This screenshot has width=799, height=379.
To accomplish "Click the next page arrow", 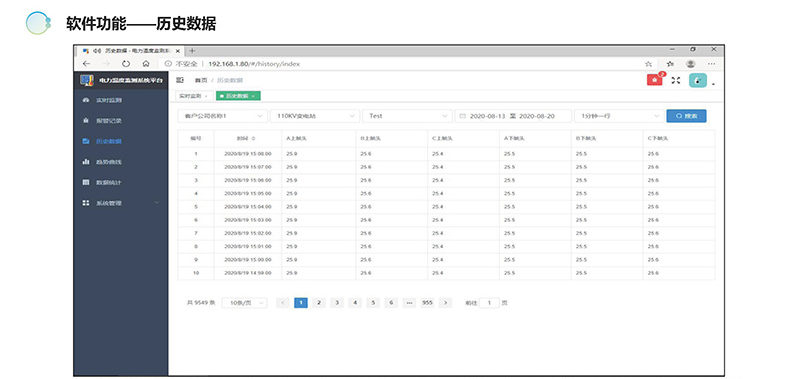I will [445, 303].
